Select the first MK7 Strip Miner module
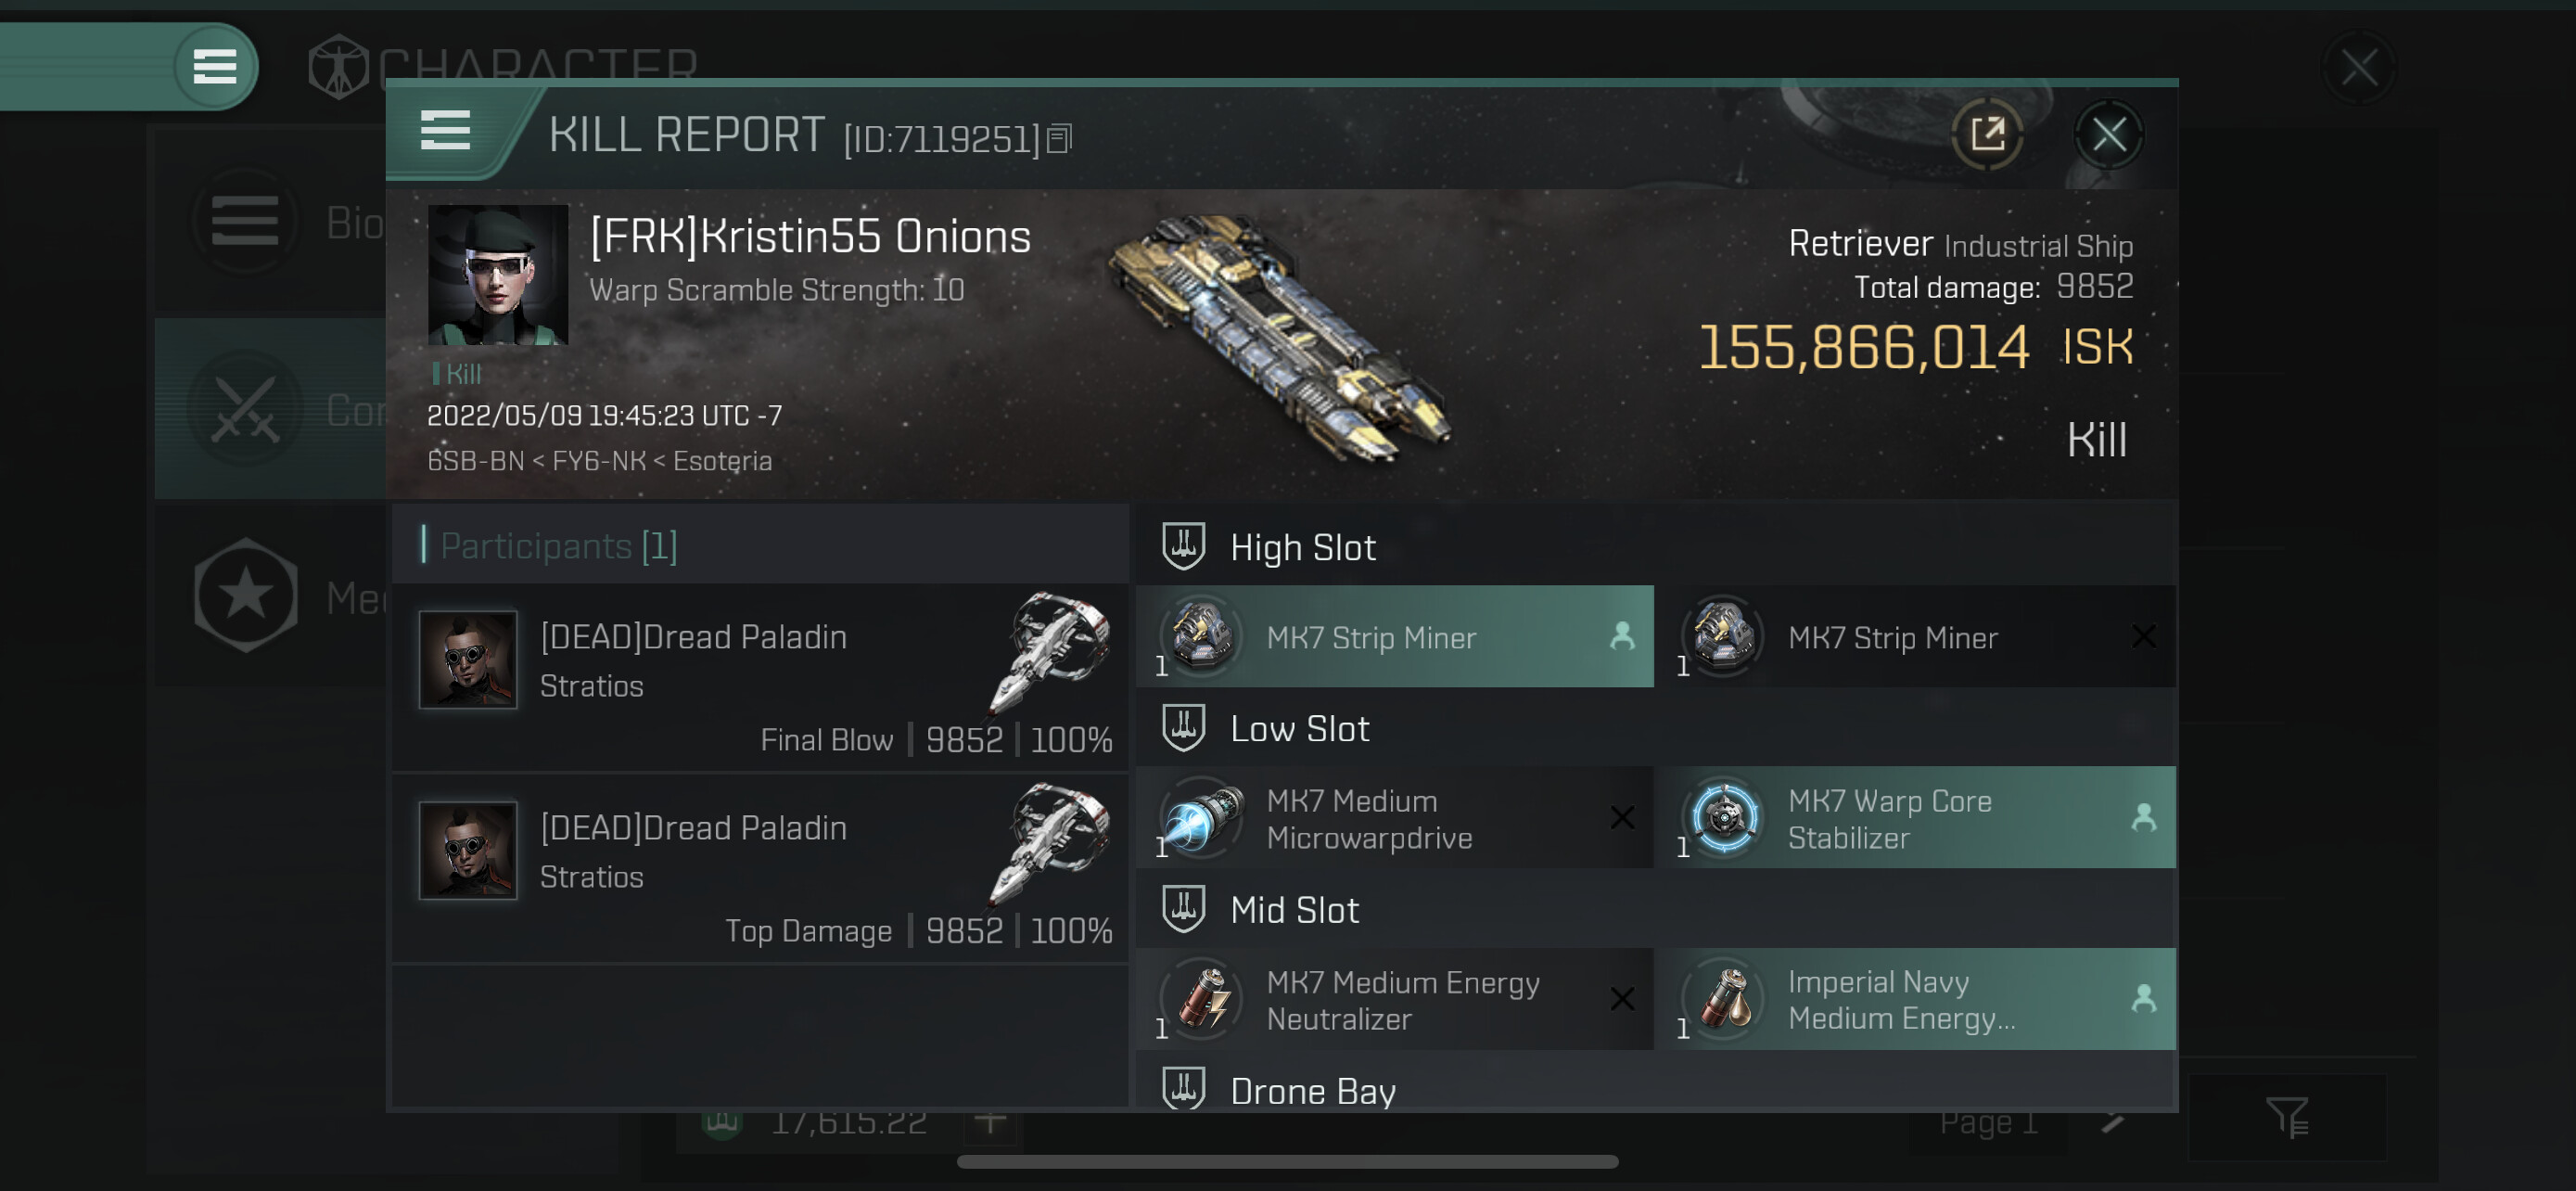Viewport: 2576px width, 1191px height. (1394, 637)
